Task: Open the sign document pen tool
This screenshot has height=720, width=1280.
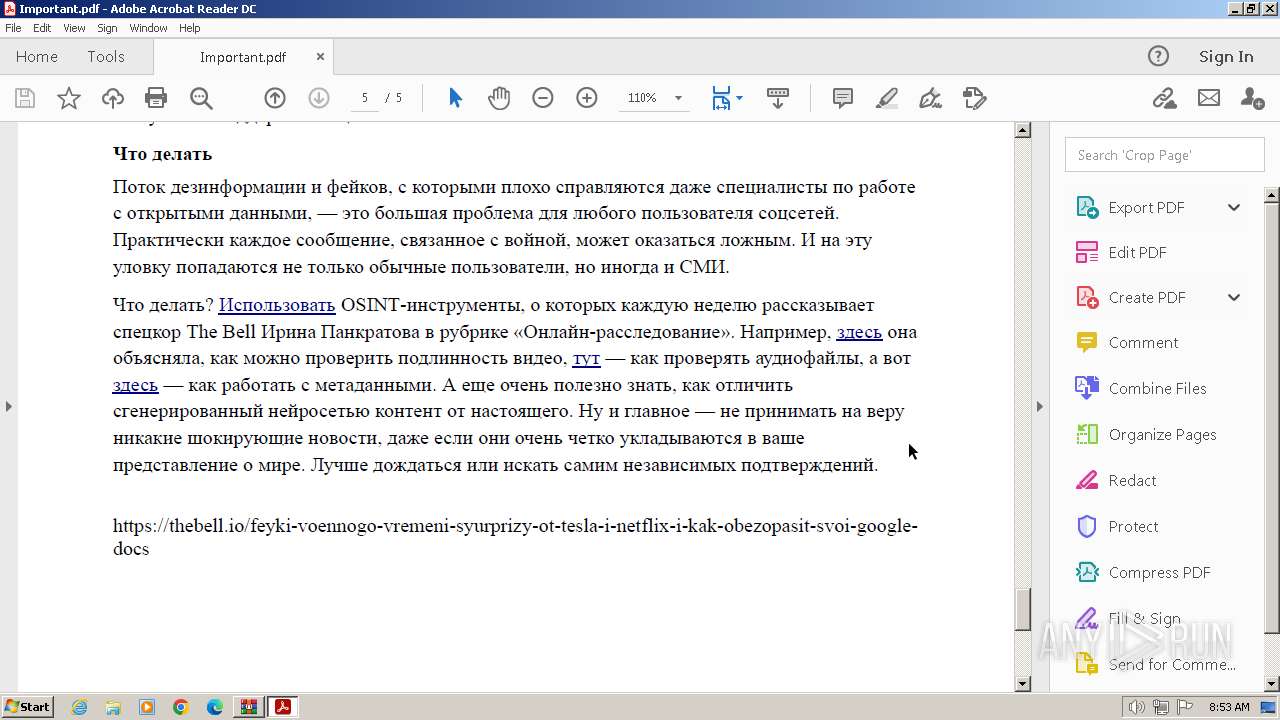Action: click(x=930, y=98)
